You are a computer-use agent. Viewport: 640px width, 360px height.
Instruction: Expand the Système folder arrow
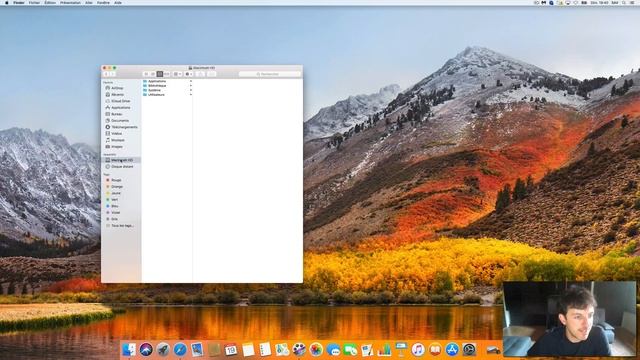191,90
